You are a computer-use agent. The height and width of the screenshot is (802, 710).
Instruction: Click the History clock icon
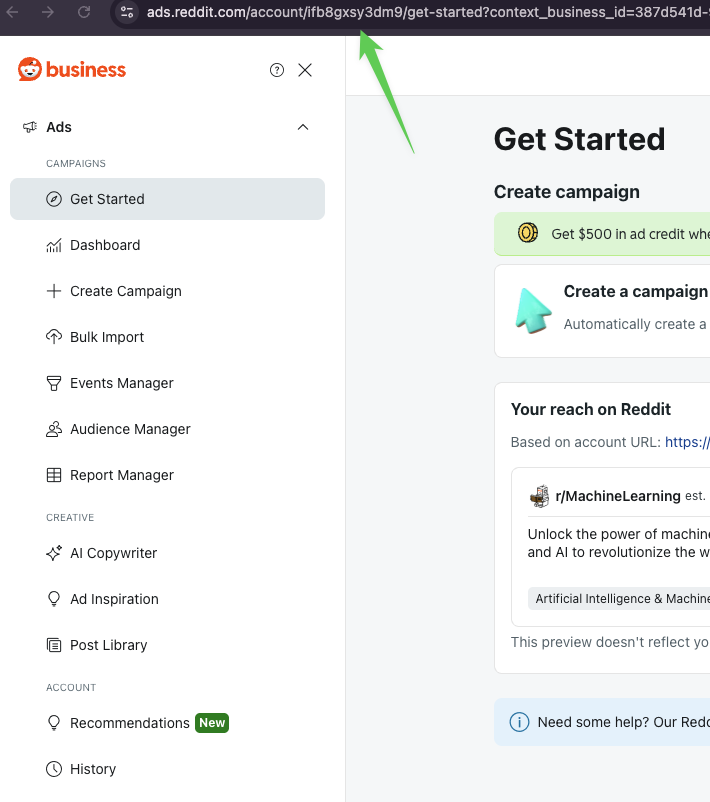pyautogui.click(x=53, y=768)
